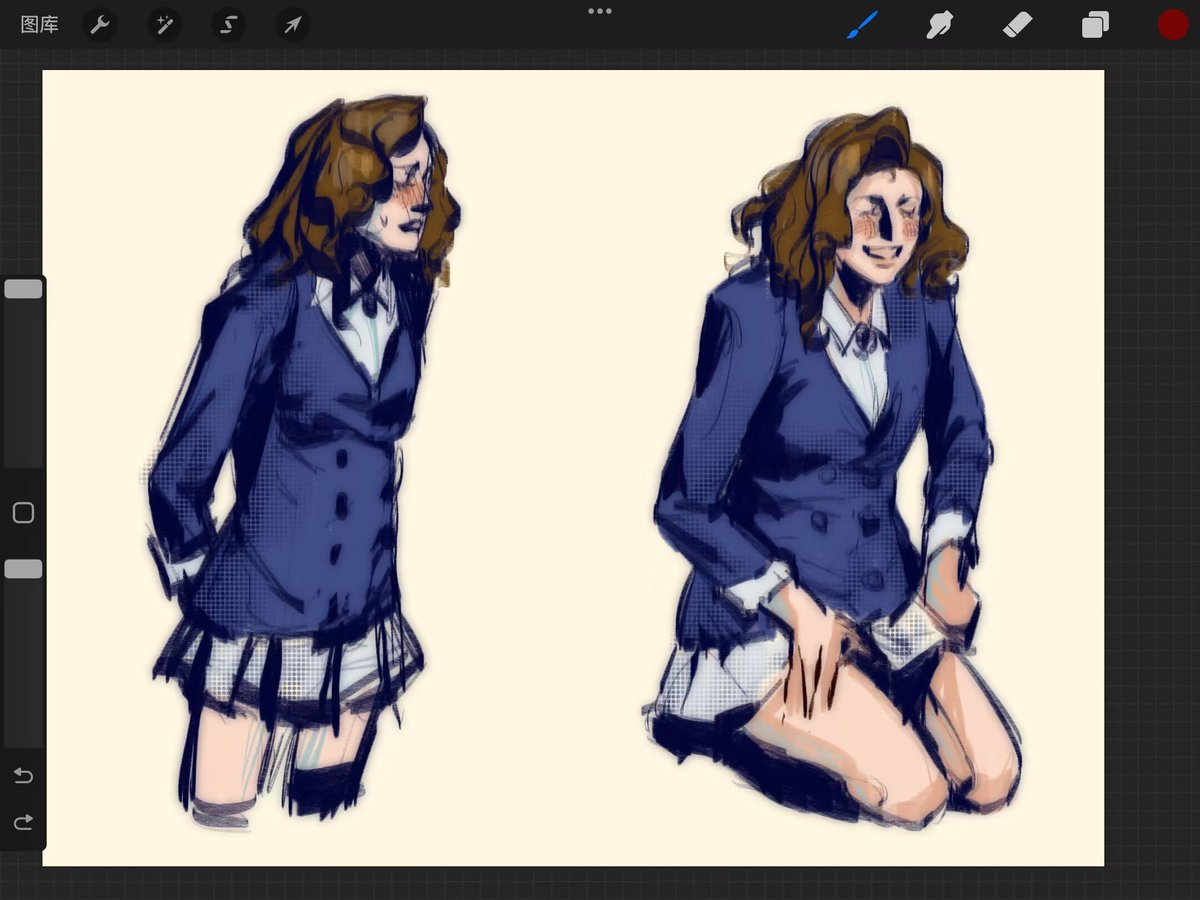1200x900 pixels.
Task: Expand Layers list from layers icon
Action: pos(1094,24)
